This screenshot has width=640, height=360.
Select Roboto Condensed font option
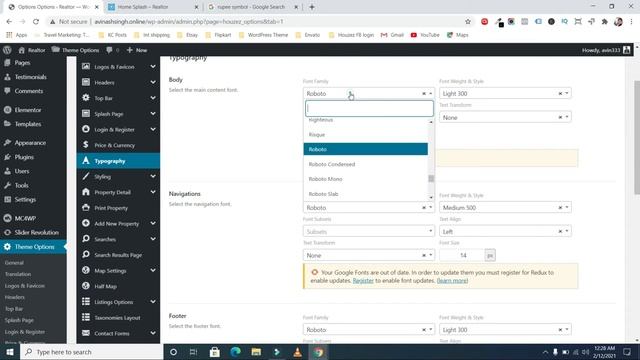coord(366,164)
